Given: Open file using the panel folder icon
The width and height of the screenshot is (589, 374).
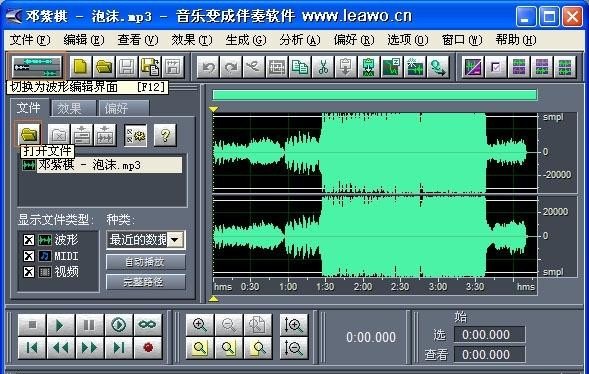Looking at the screenshot, I should pyautogui.click(x=29, y=134).
